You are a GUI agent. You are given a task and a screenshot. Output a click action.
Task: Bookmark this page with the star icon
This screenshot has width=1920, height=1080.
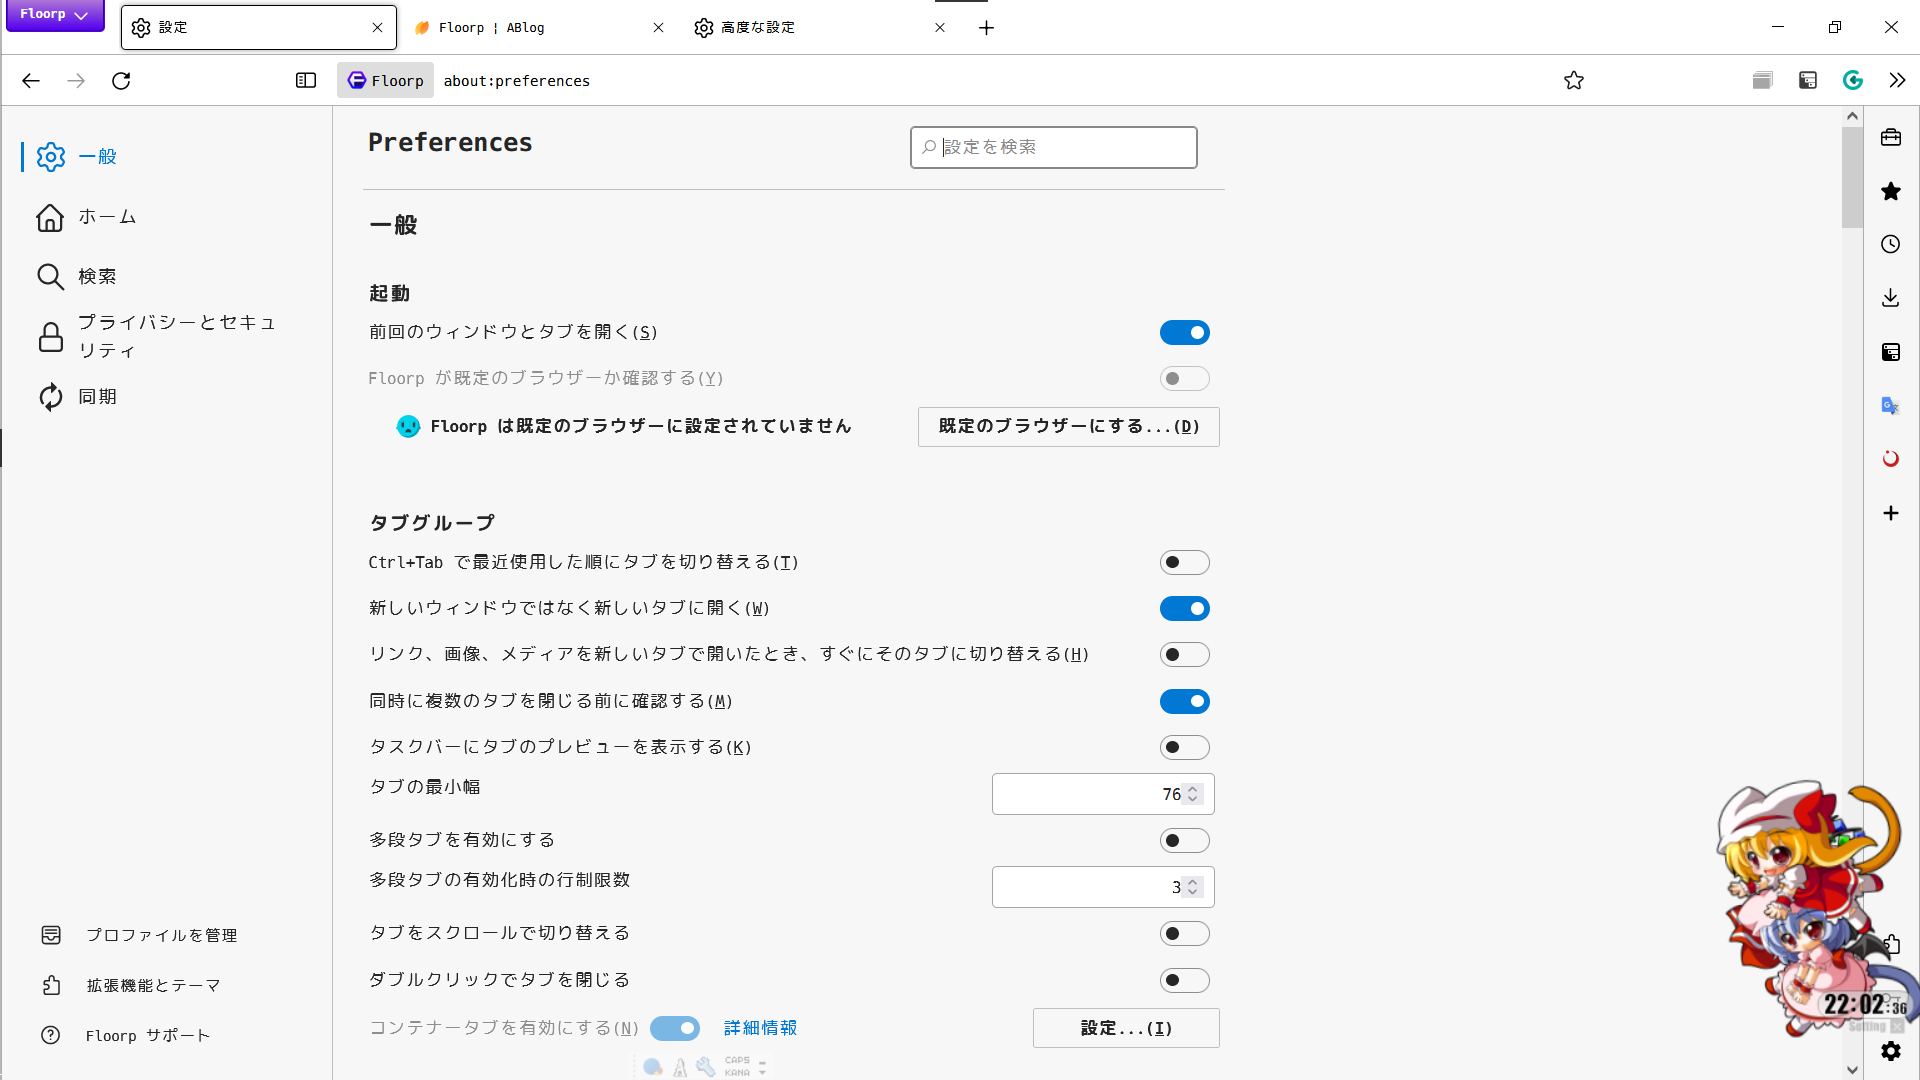(1574, 81)
